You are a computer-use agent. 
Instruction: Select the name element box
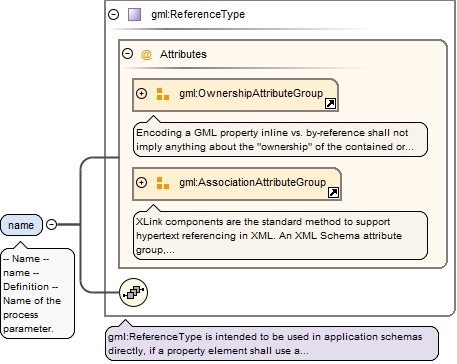pos(22,225)
